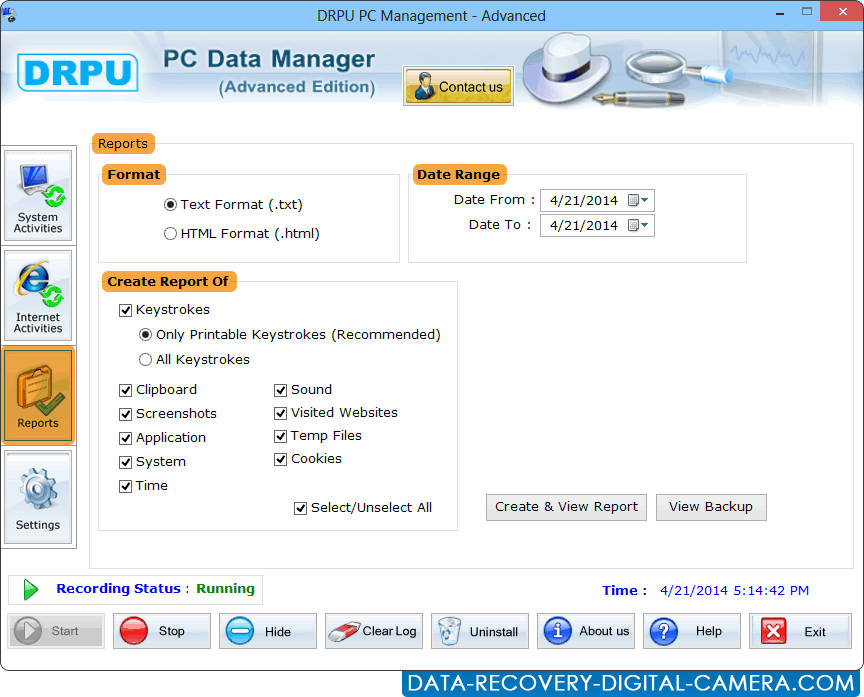Image resolution: width=864 pixels, height=697 pixels.
Task: Switch to Settings tab label
Action: point(38,525)
